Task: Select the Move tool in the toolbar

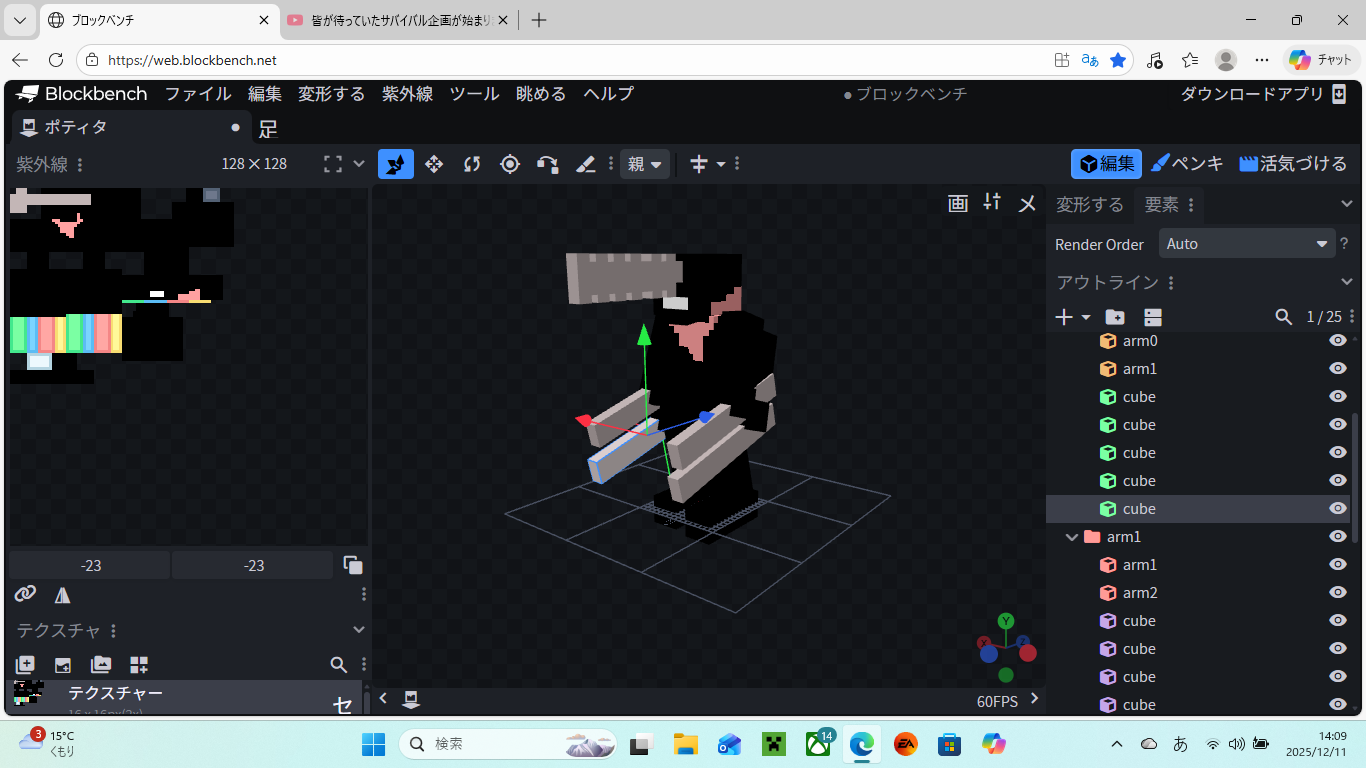Action: [434, 163]
